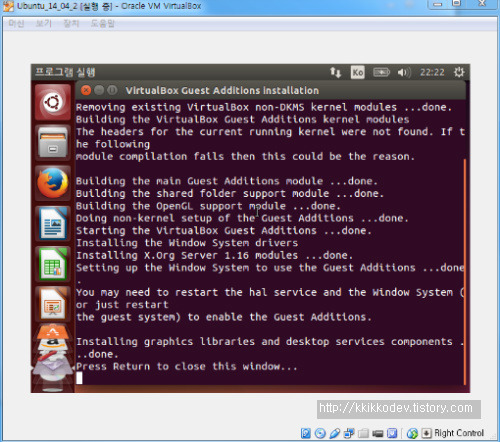Viewport: 500px width, 442px height.
Task: Click the terminal's orange vertical scrollbar
Action: click(464, 272)
